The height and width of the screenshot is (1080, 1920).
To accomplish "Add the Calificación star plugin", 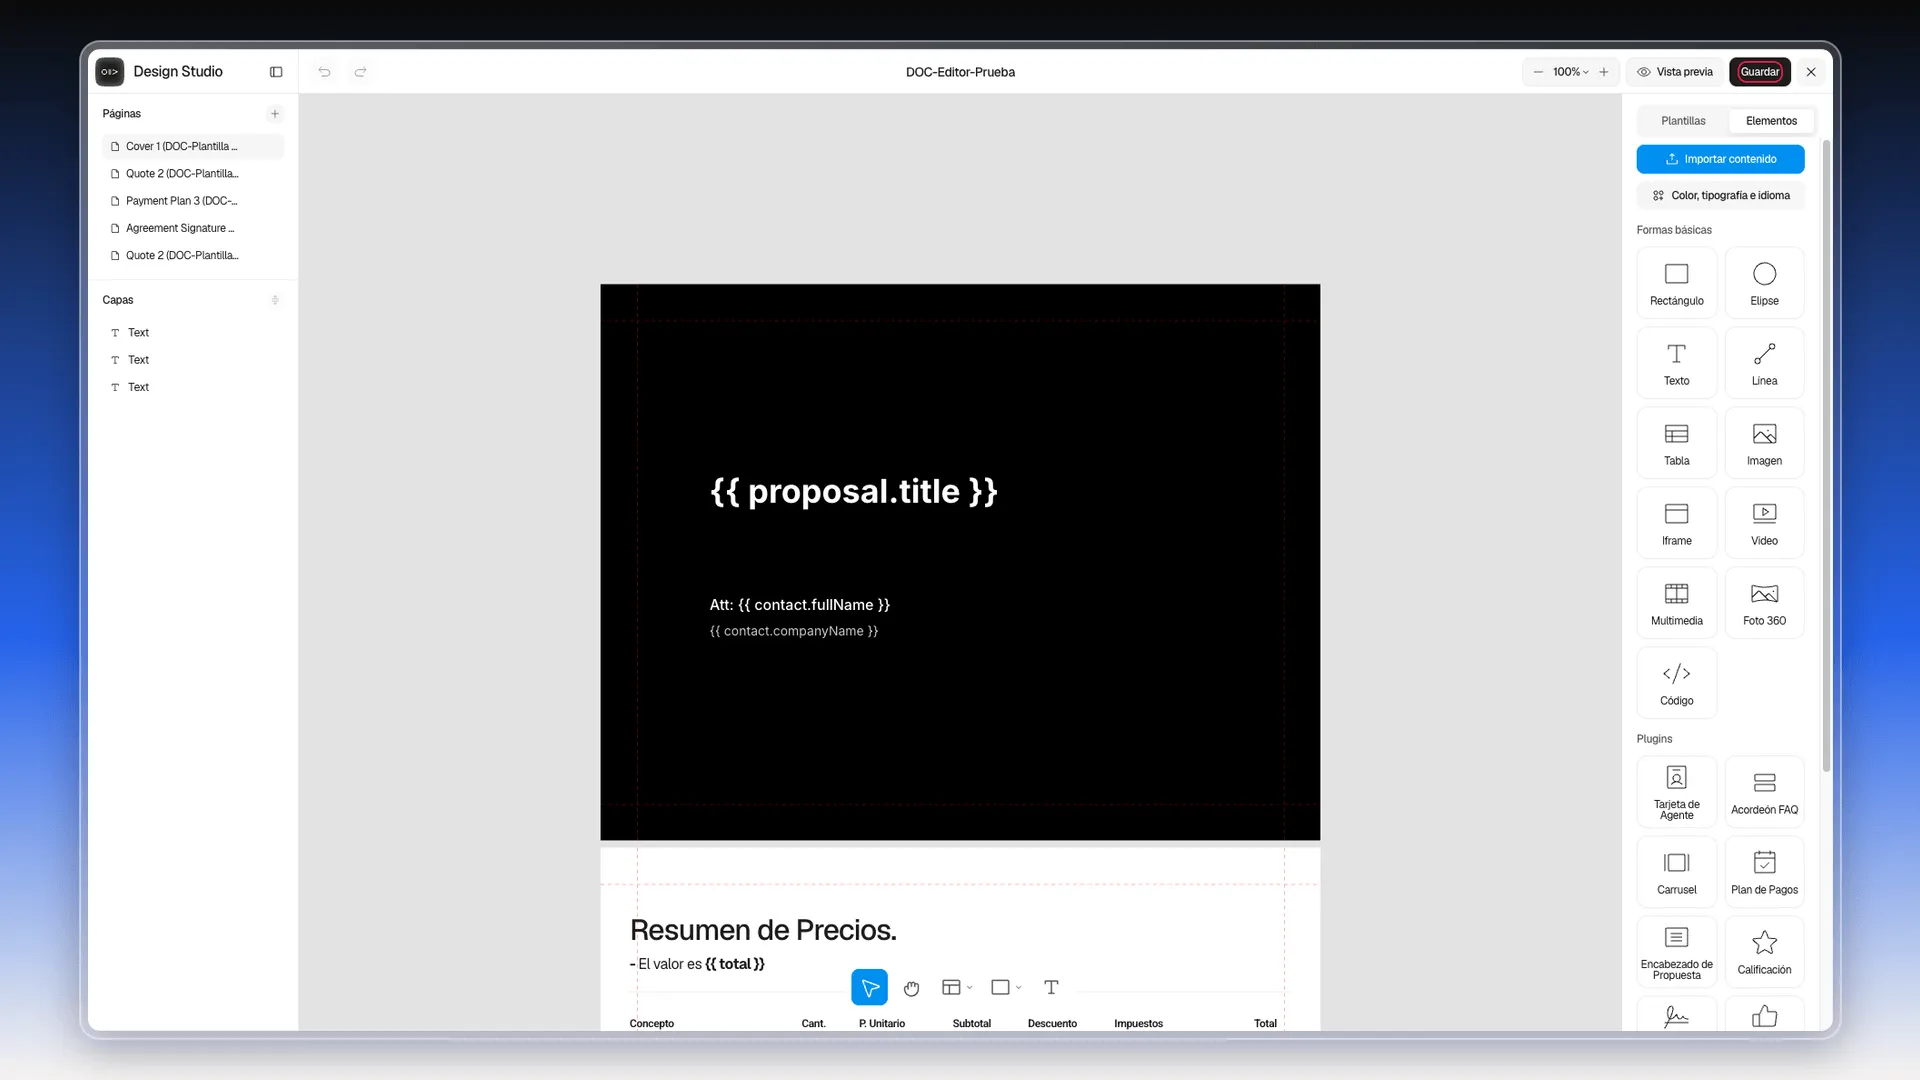I will 1764,952.
